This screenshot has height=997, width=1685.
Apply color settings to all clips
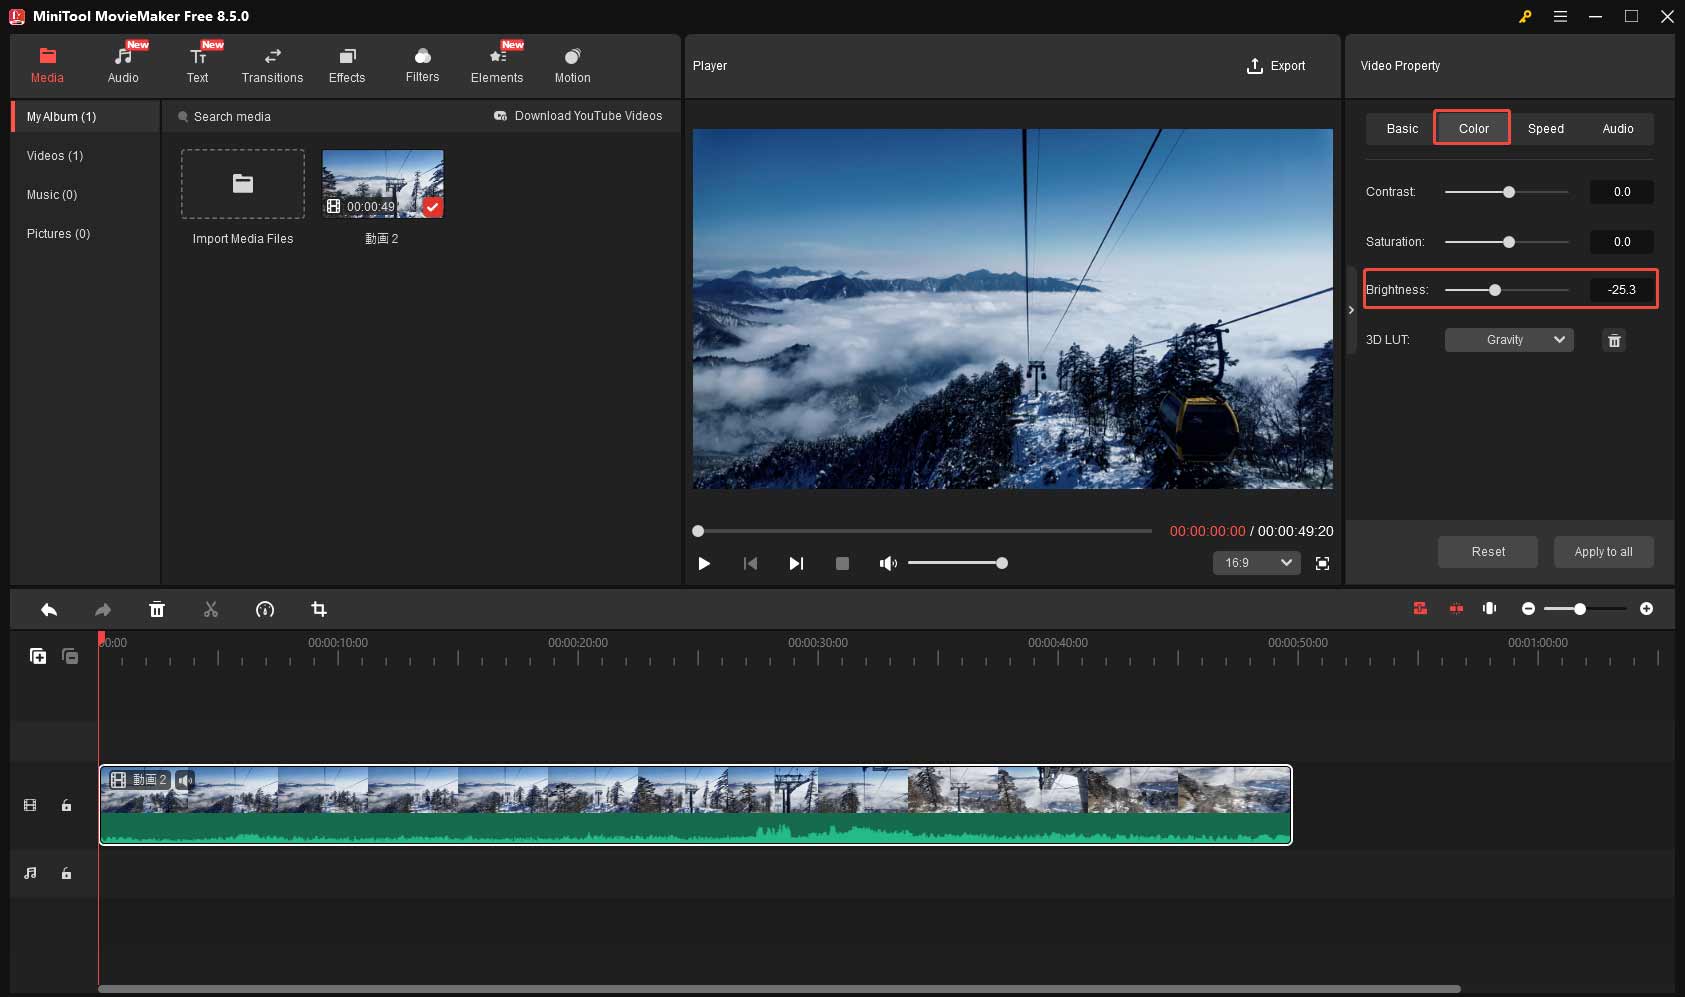[x=1602, y=551]
